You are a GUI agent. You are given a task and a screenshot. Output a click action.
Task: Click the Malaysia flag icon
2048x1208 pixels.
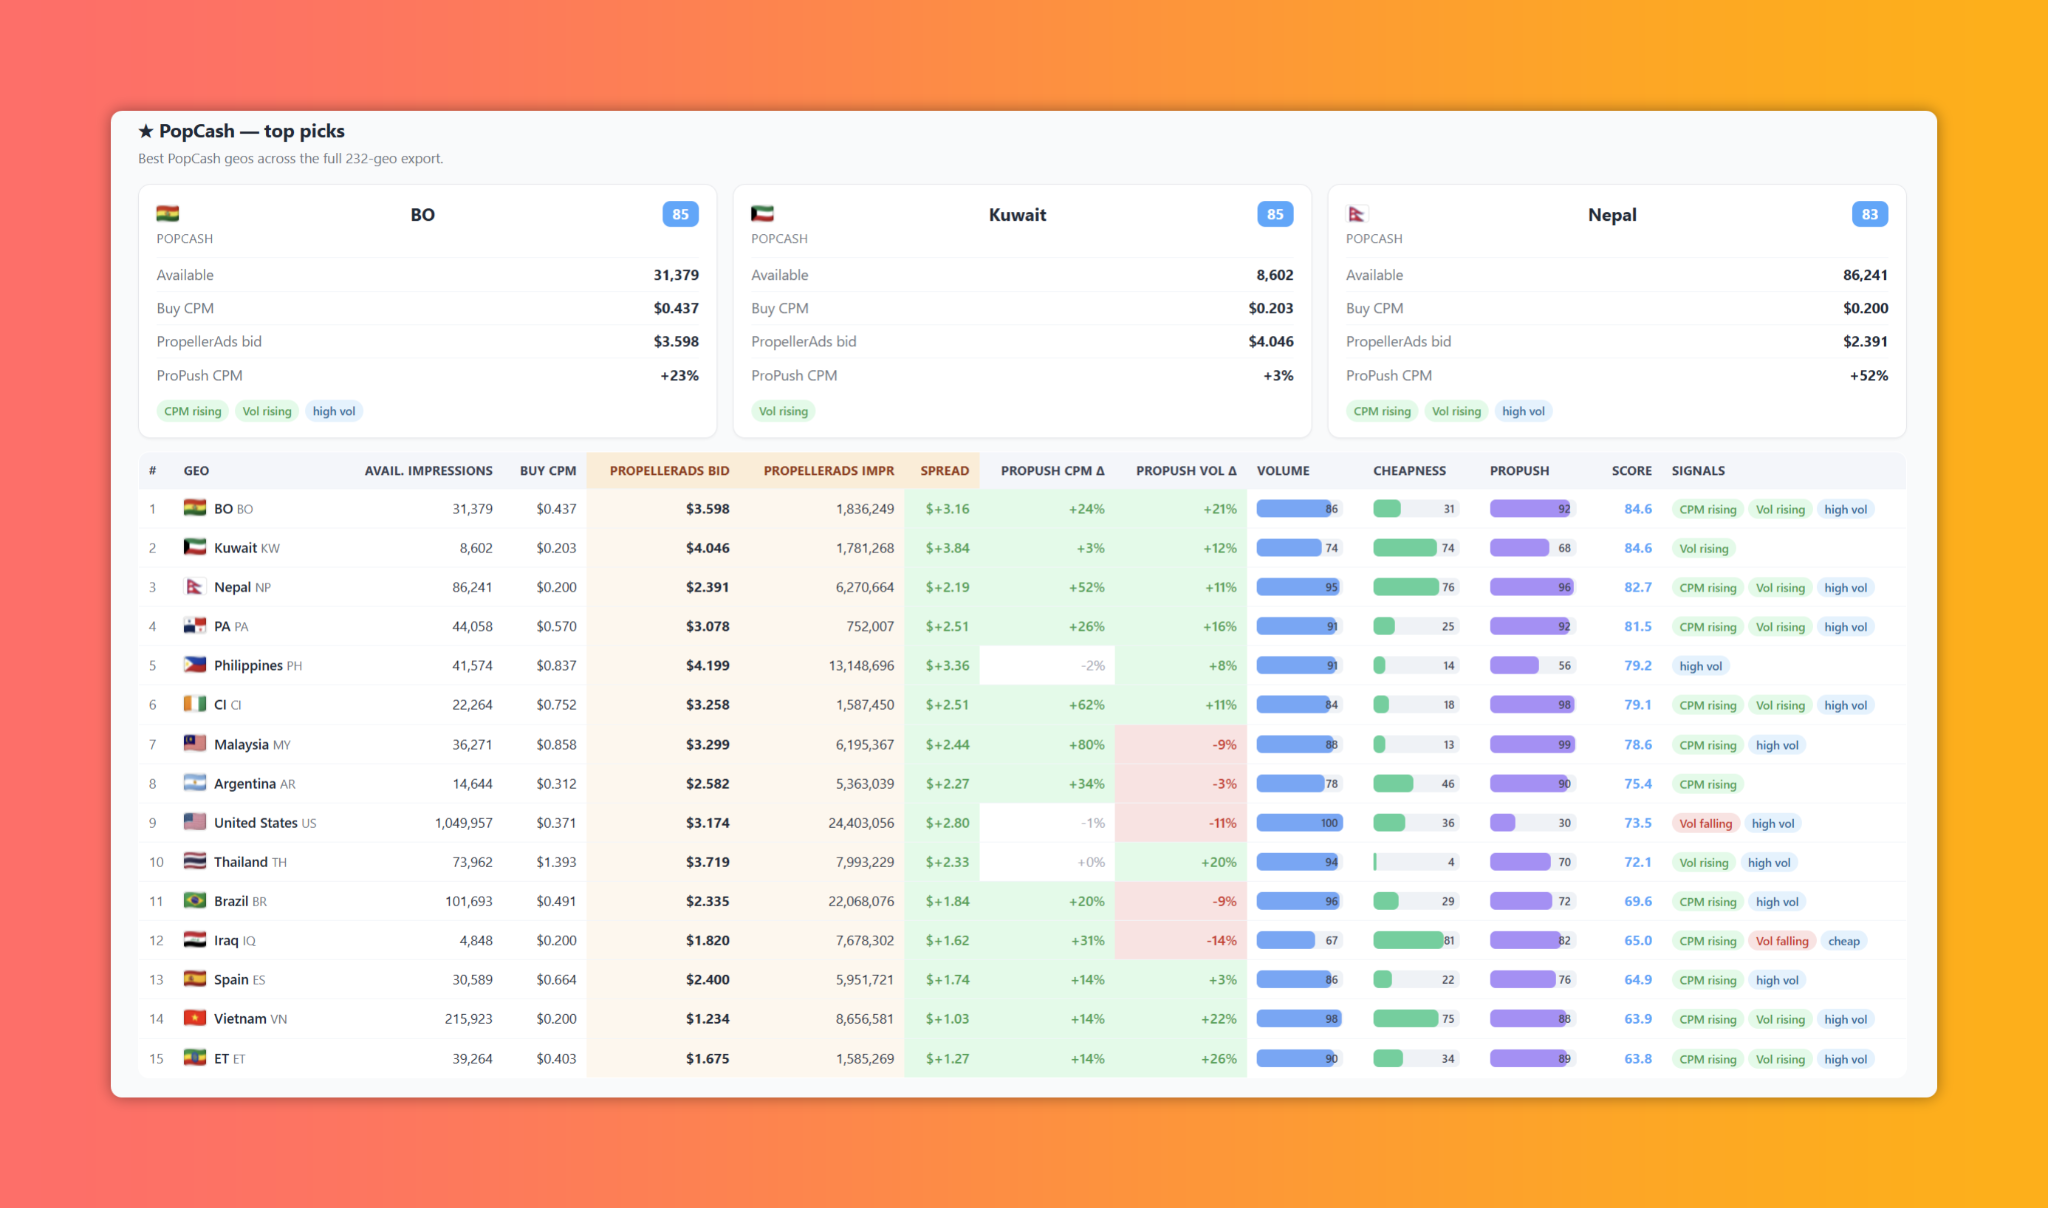(x=195, y=744)
